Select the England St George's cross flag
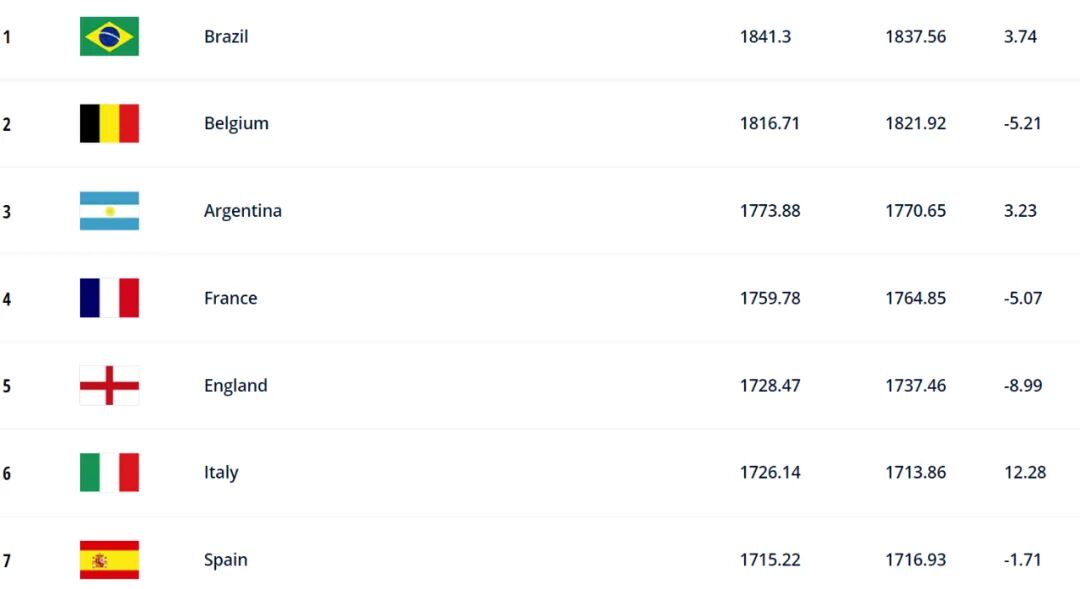The width and height of the screenshot is (1080, 589). tap(110, 385)
